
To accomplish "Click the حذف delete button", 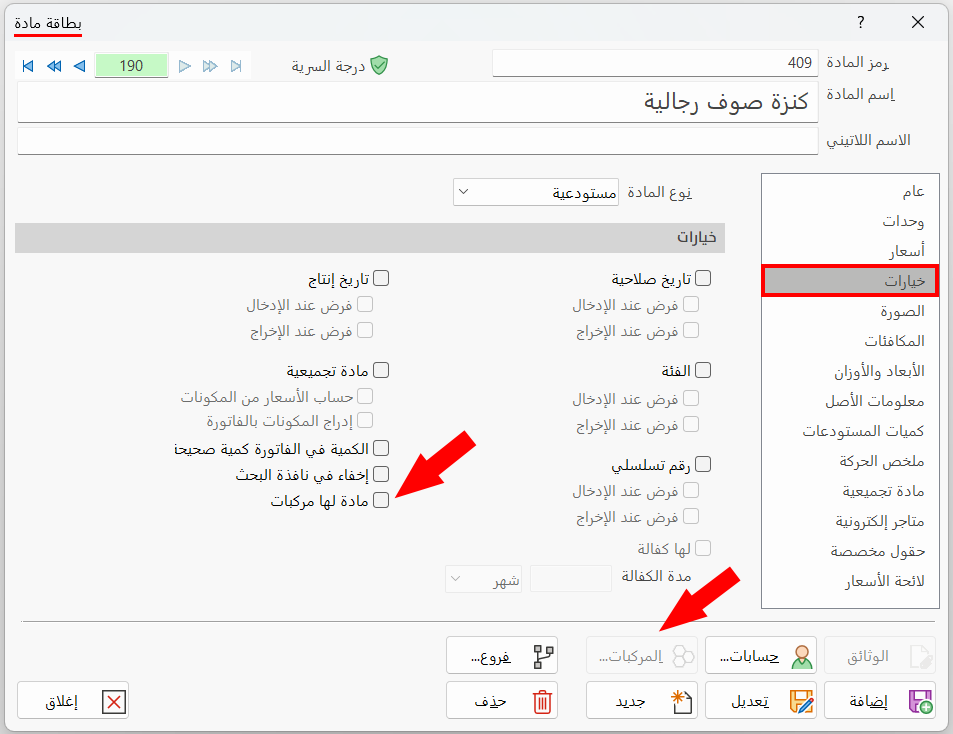I will [501, 701].
